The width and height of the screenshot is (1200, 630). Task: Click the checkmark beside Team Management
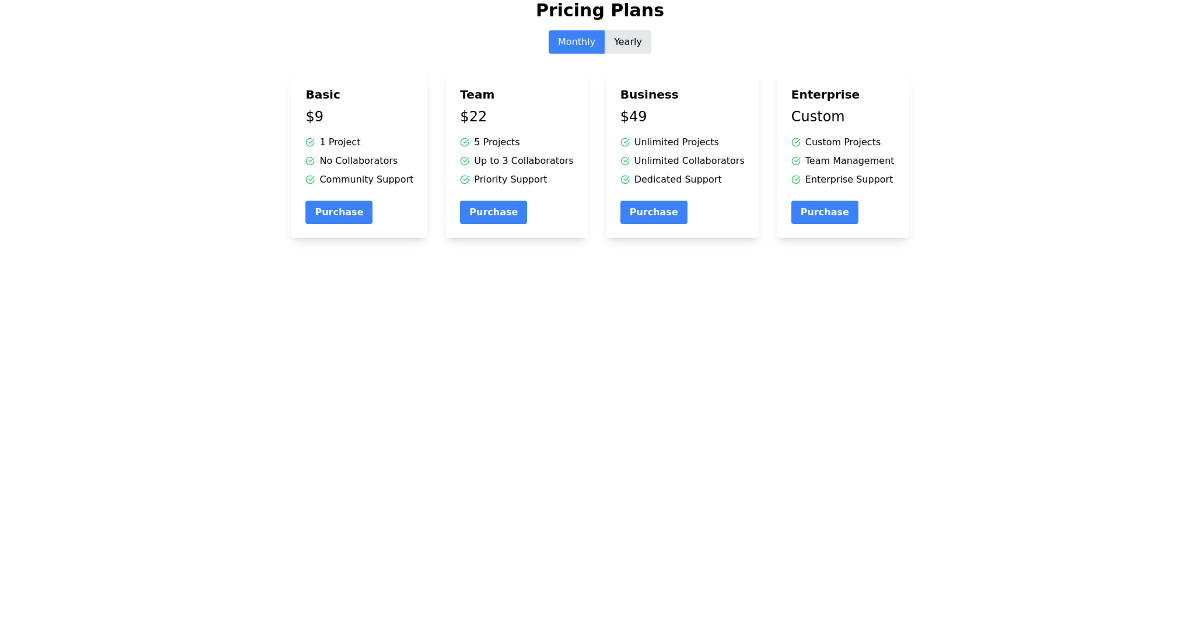click(796, 161)
